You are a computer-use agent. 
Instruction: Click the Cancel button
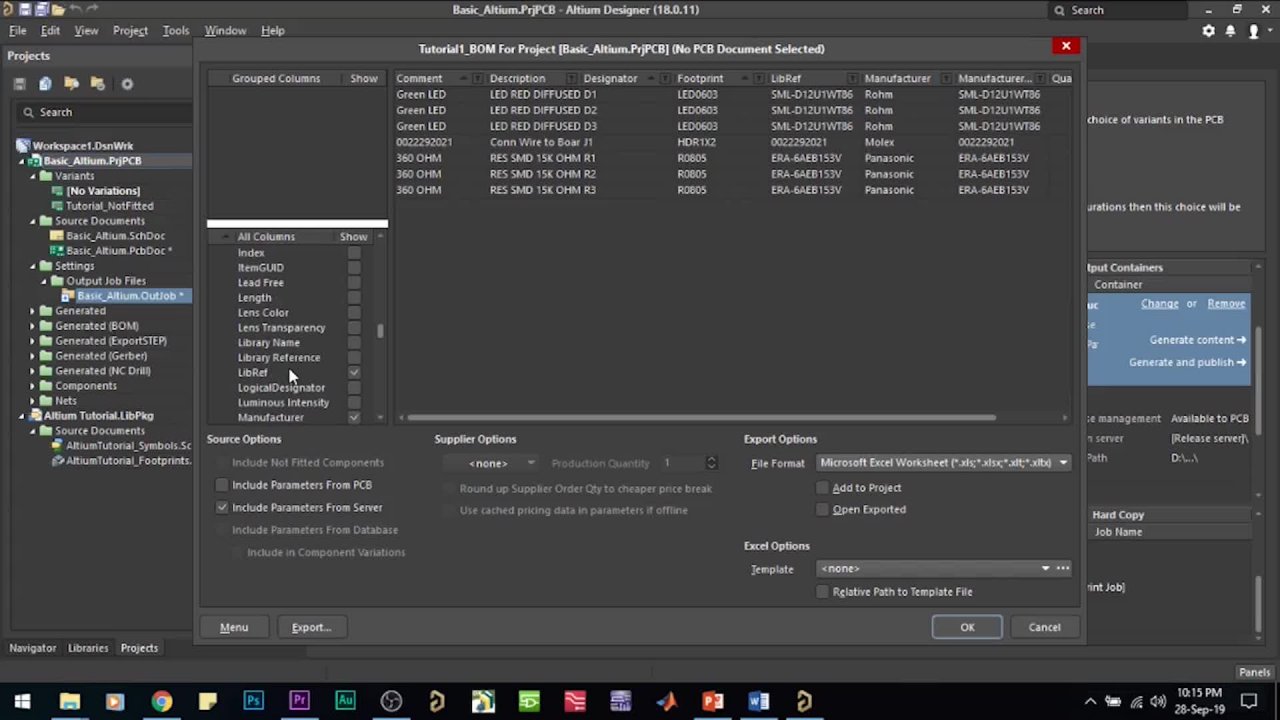click(1044, 627)
